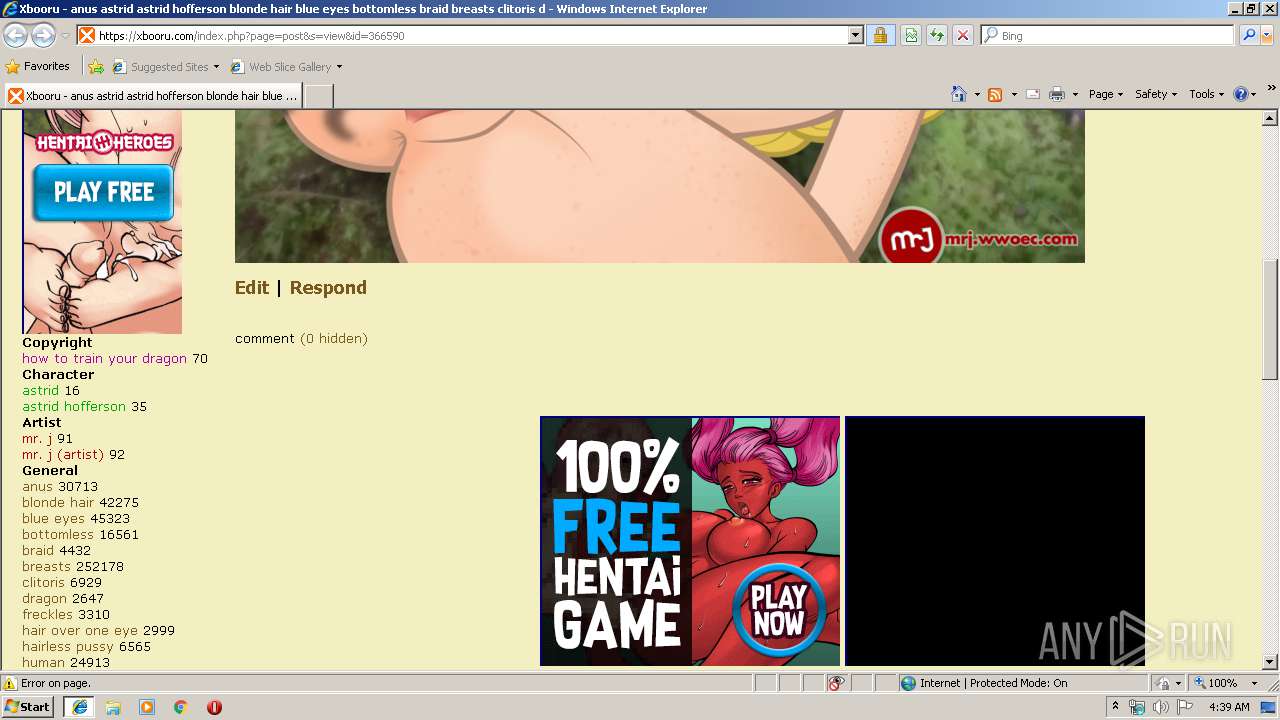1280x720 pixels.
Task: Click the Forward navigation arrow
Action: click(43, 36)
